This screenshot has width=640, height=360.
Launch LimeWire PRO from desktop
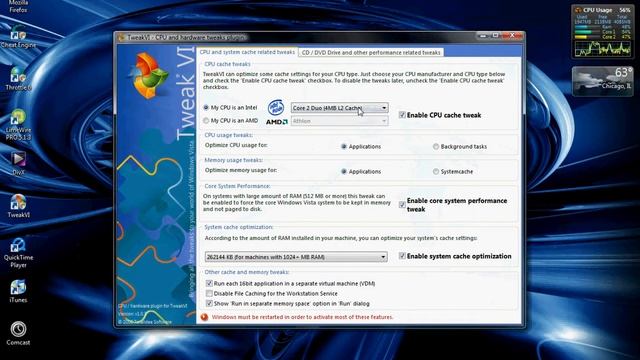click(x=18, y=125)
